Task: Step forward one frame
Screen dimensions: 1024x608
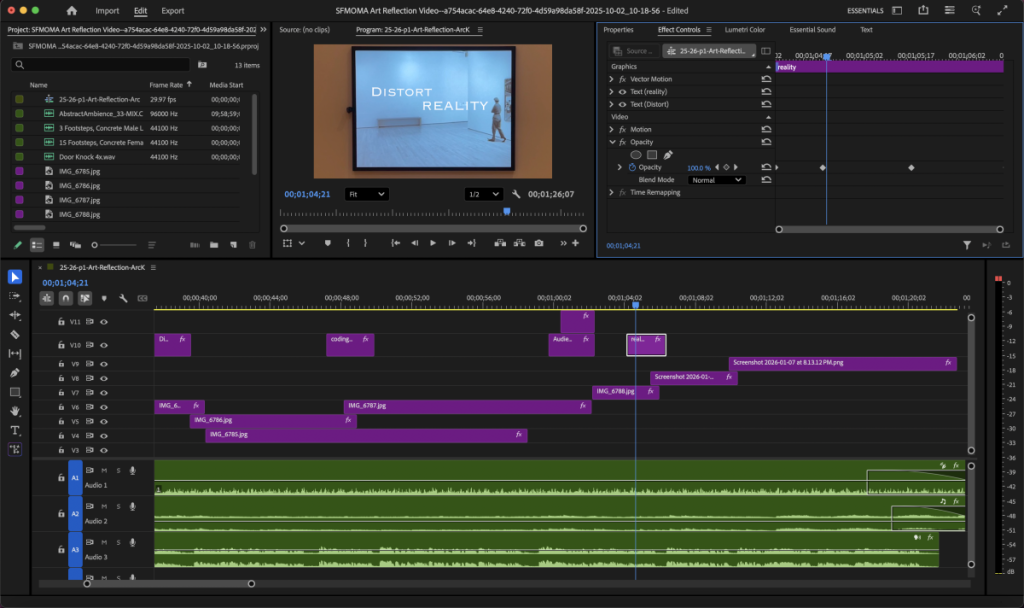Action: click(x=452, y=243)
